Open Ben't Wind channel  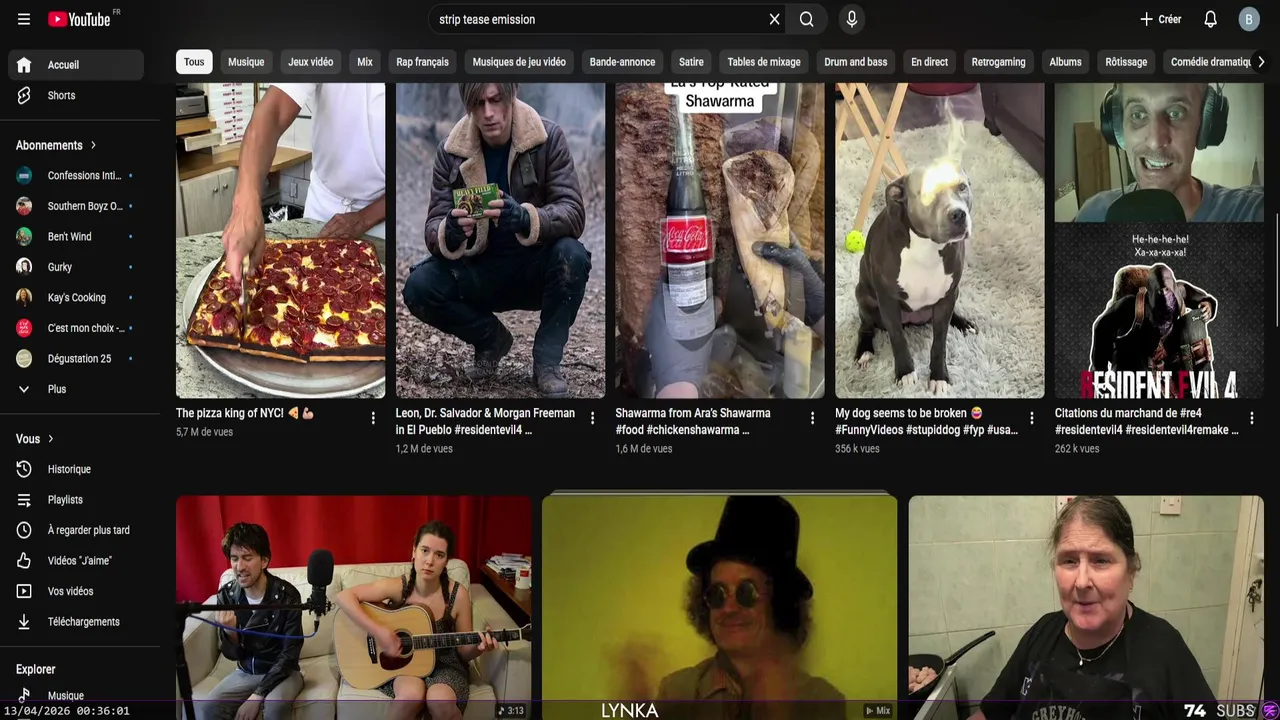(76, 237)
